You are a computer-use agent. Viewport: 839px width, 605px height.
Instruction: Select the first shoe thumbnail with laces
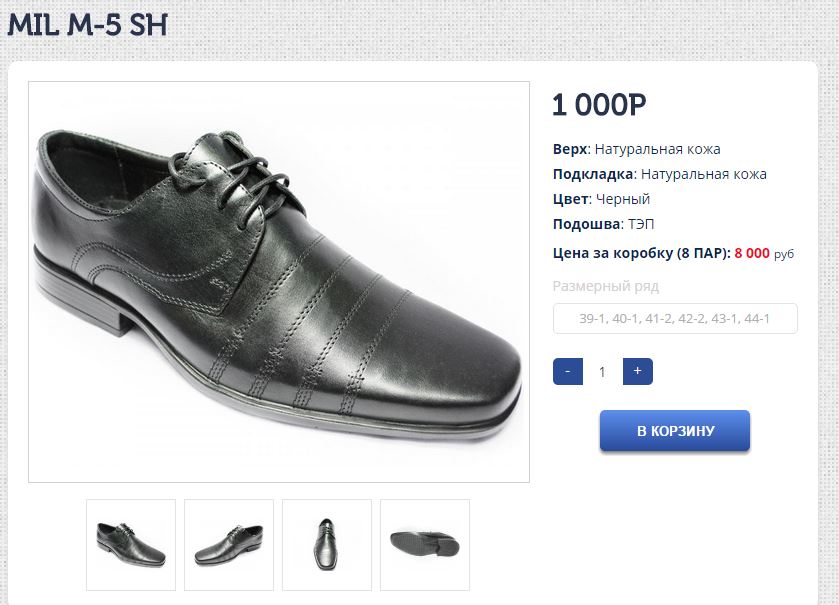tap(131, 545)
